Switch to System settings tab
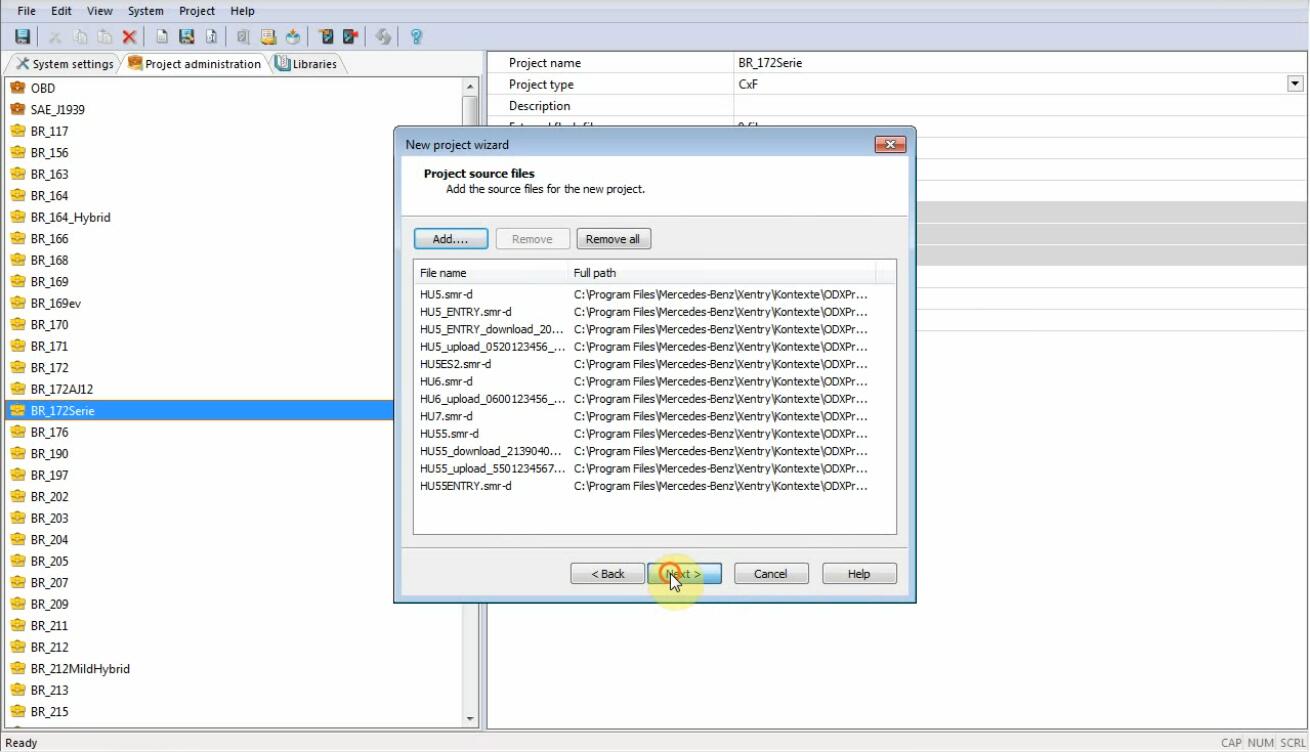 [x=65, y=64]
